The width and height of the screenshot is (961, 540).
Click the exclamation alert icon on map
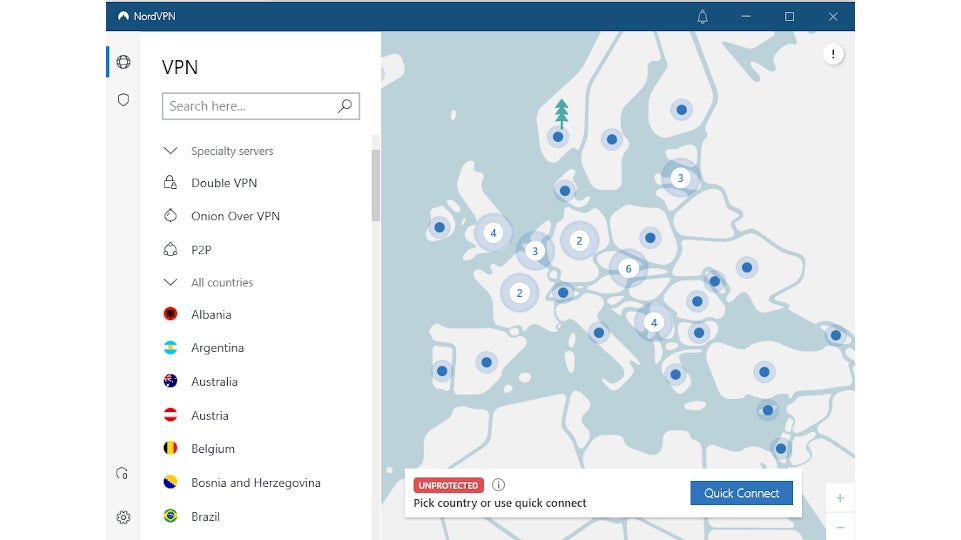tap(833, 55)
